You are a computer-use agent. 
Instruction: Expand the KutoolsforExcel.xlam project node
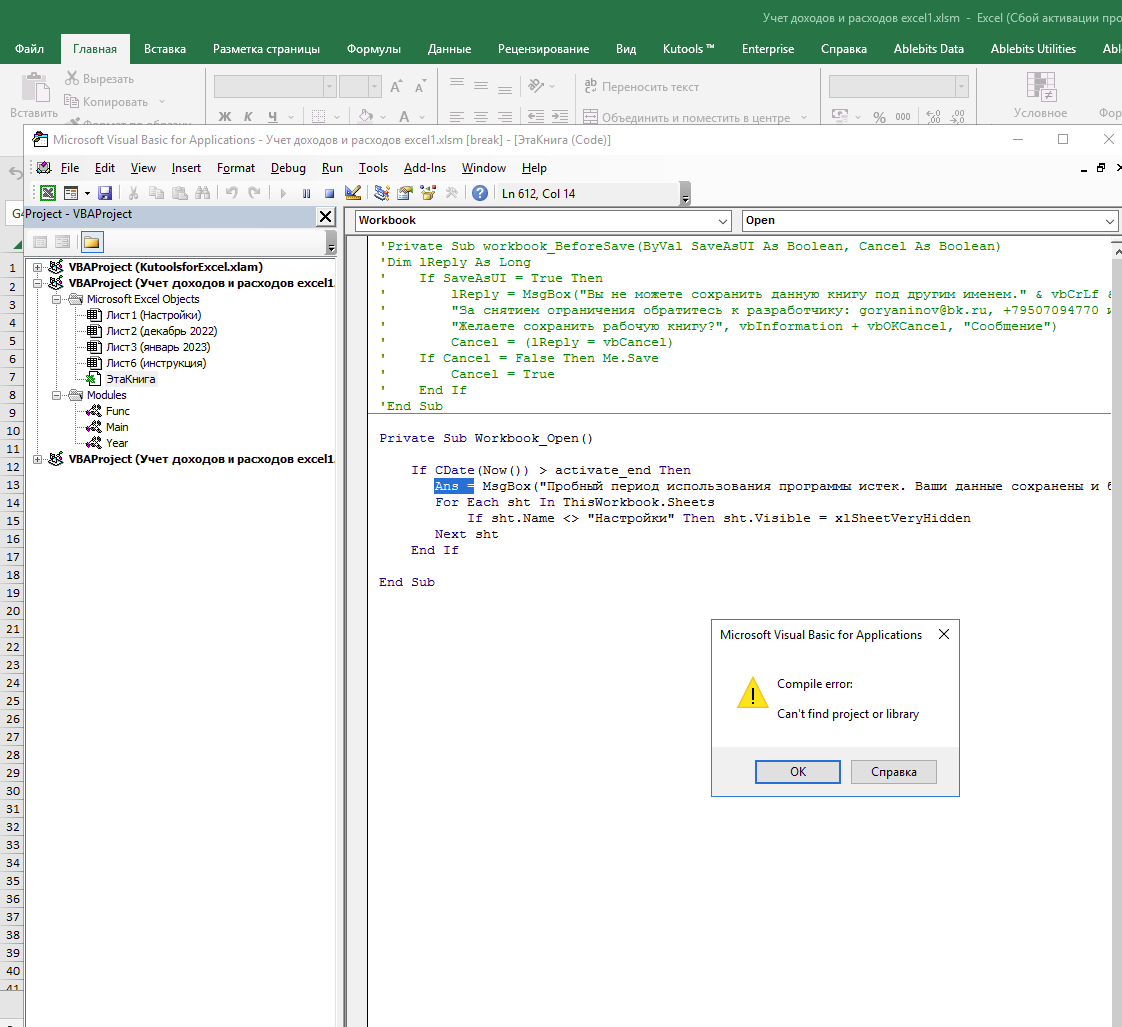[38, 267]
